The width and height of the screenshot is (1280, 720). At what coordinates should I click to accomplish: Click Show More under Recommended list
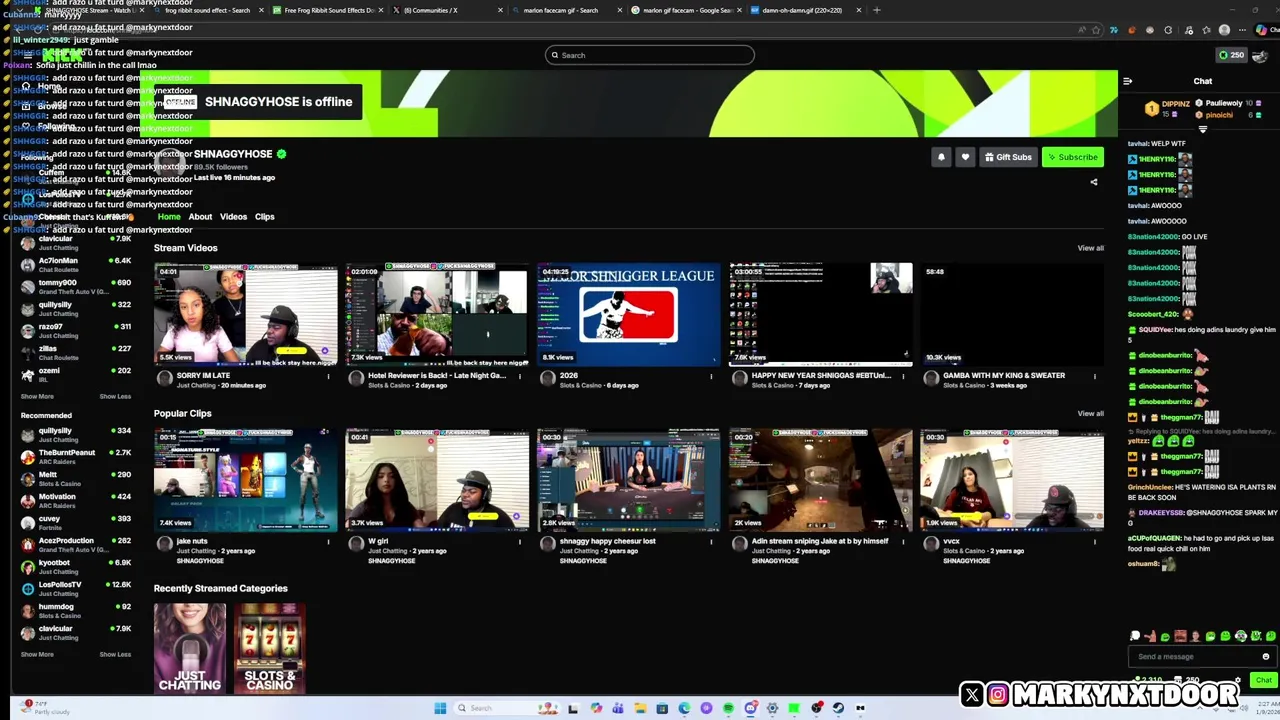coord(37,654)
